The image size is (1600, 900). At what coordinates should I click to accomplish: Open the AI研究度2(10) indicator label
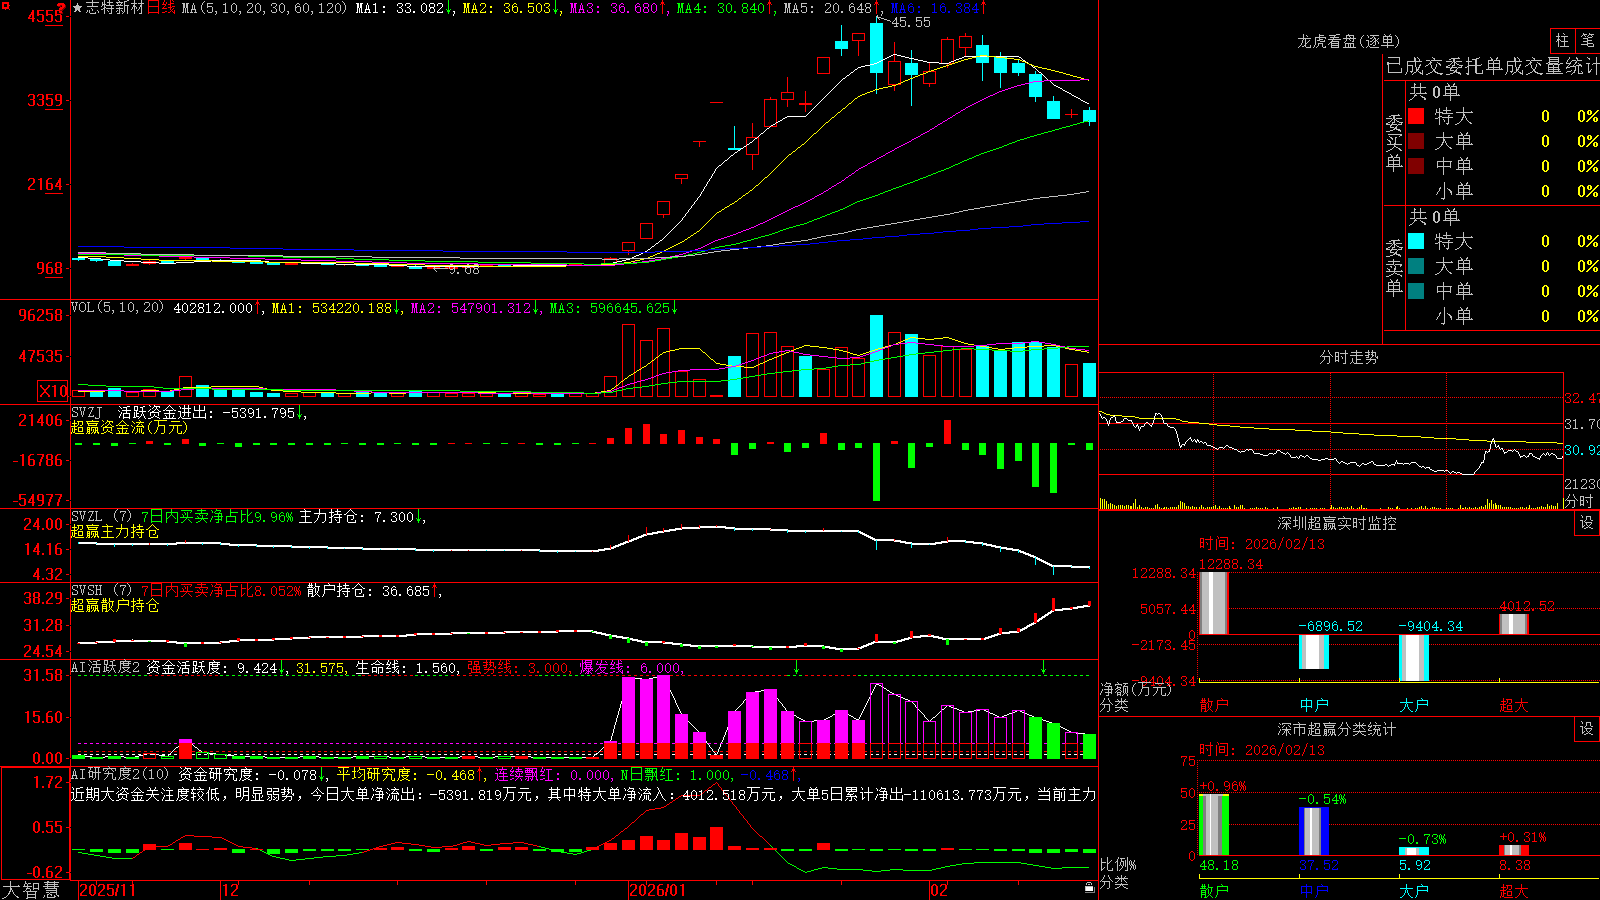(x=120, y=774)
